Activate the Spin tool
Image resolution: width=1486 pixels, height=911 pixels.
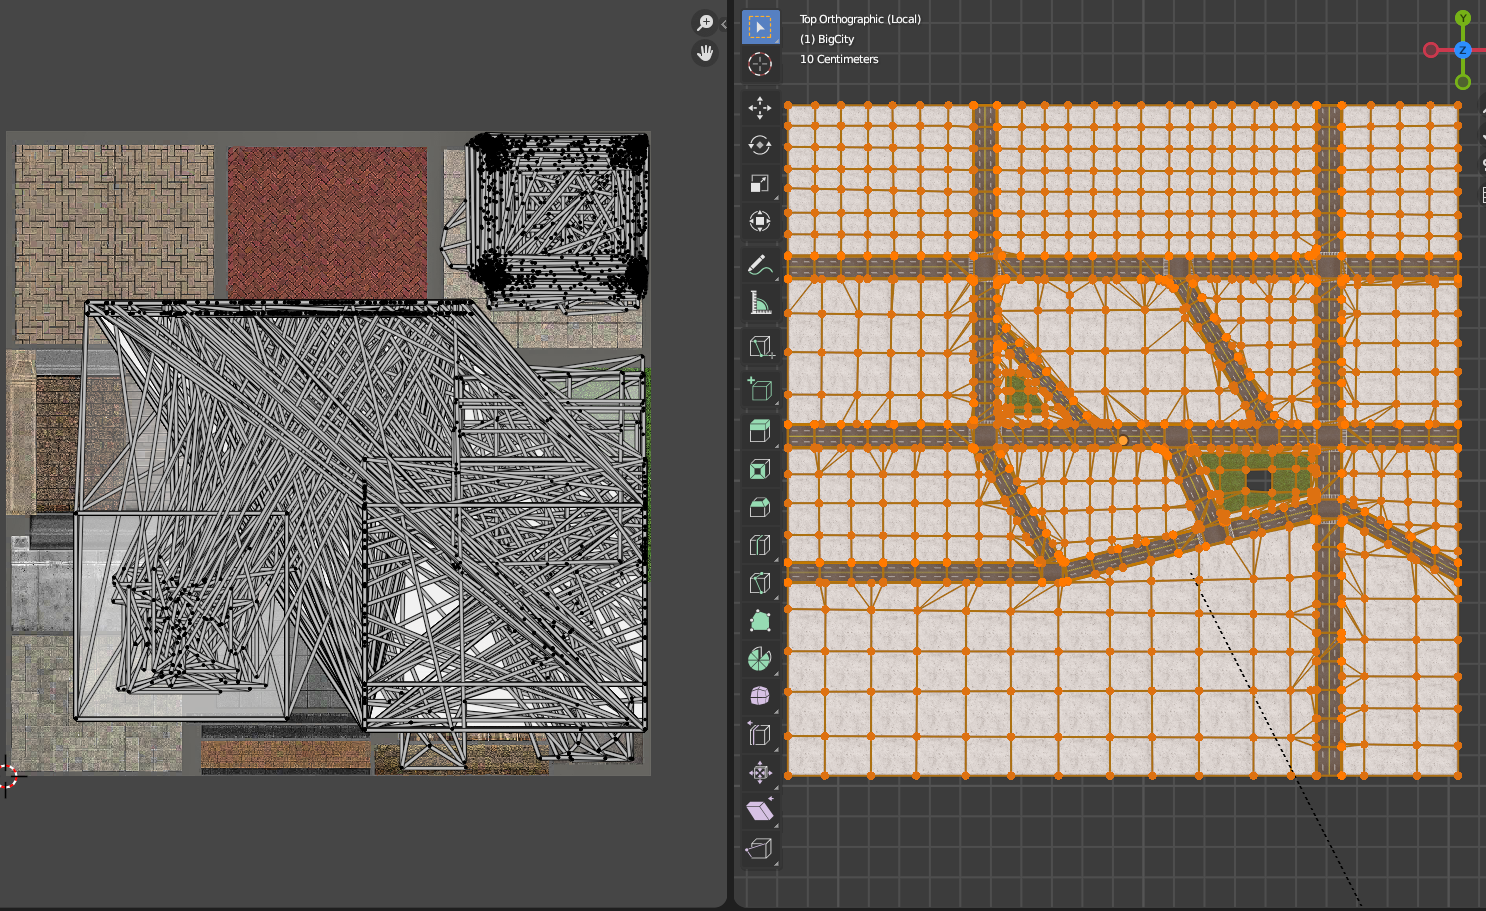760,659
